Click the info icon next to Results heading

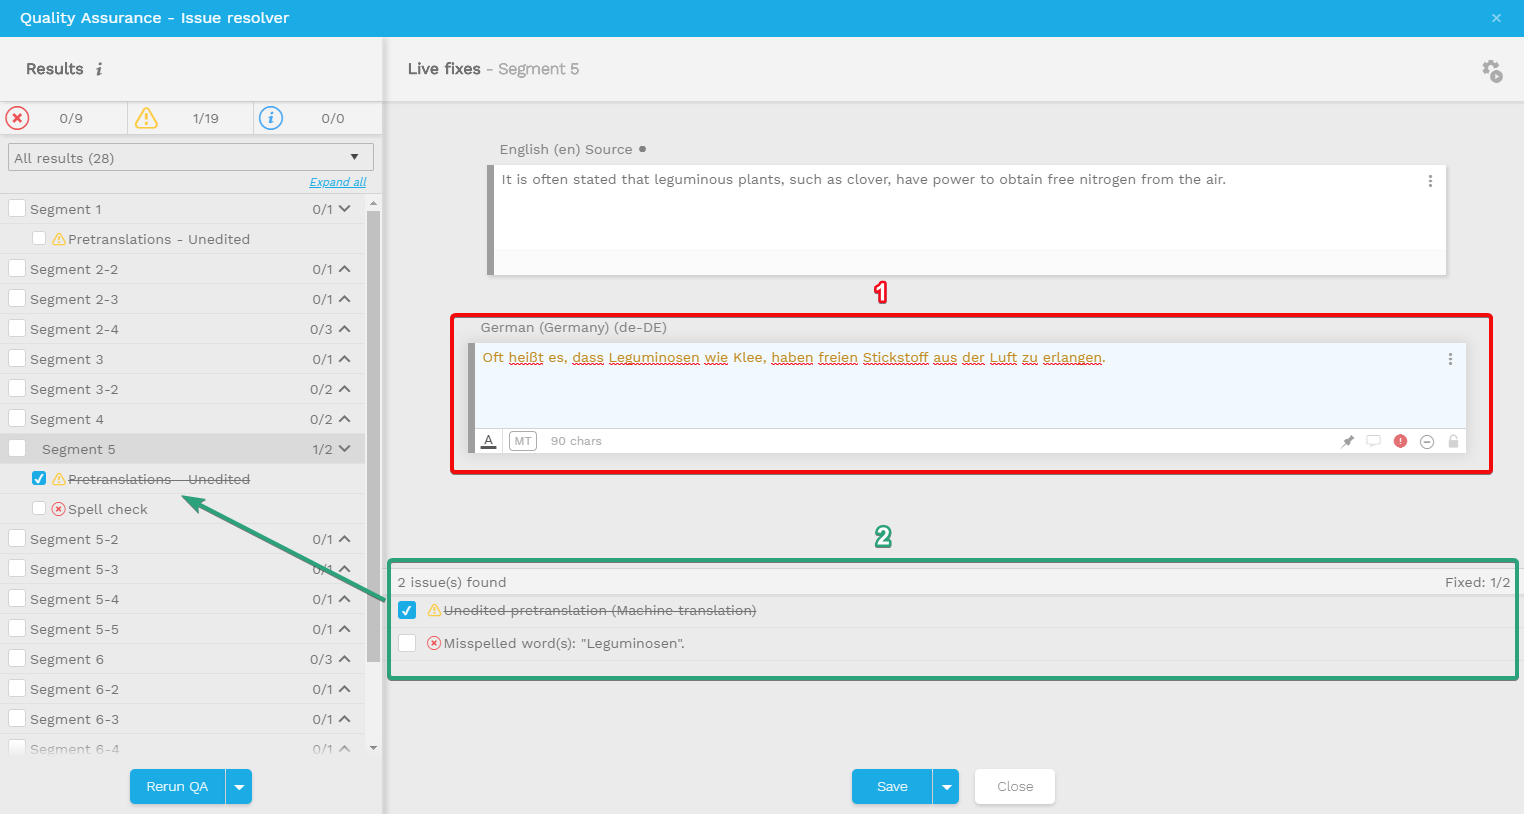(x=99, y=69)
